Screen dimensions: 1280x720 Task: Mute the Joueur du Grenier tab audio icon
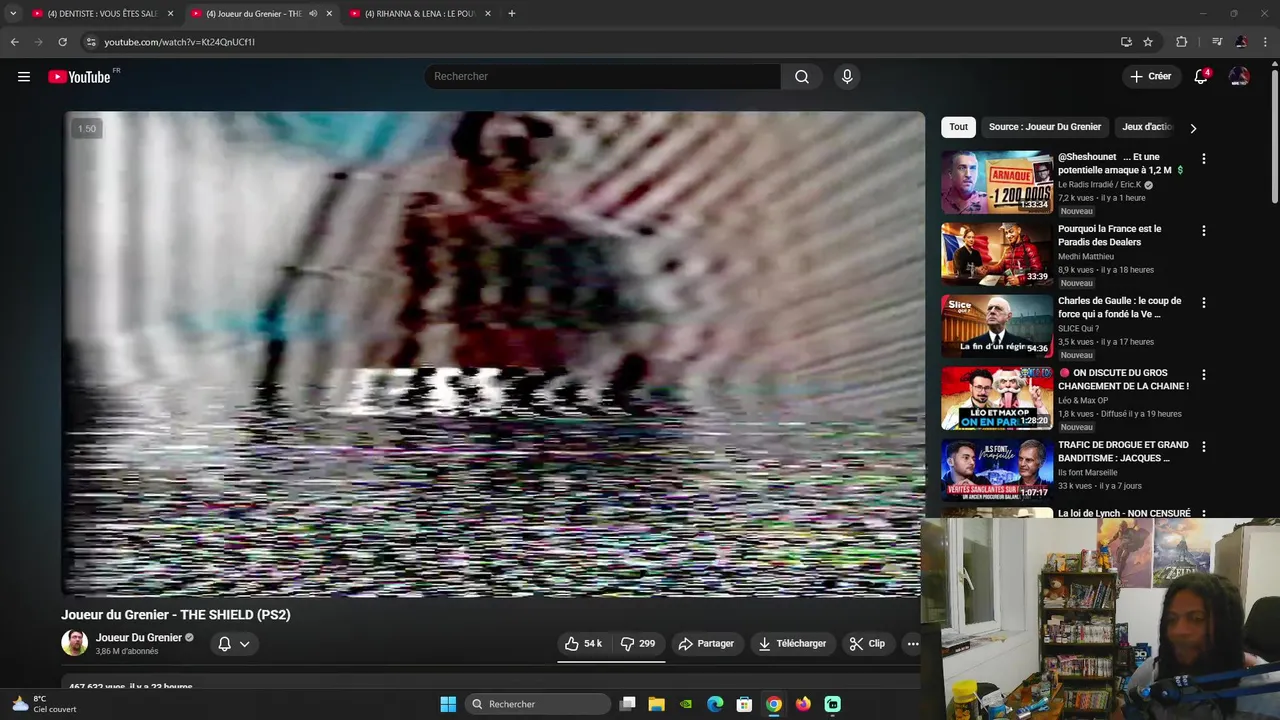(x=313, y=14)
